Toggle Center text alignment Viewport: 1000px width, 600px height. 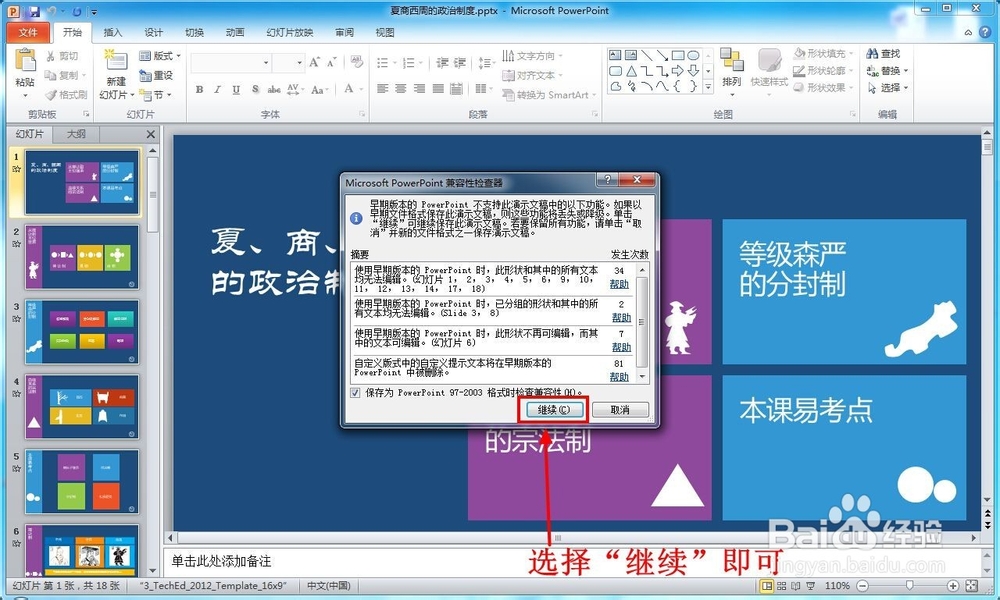pyautogui.click(x=401, y=89)
